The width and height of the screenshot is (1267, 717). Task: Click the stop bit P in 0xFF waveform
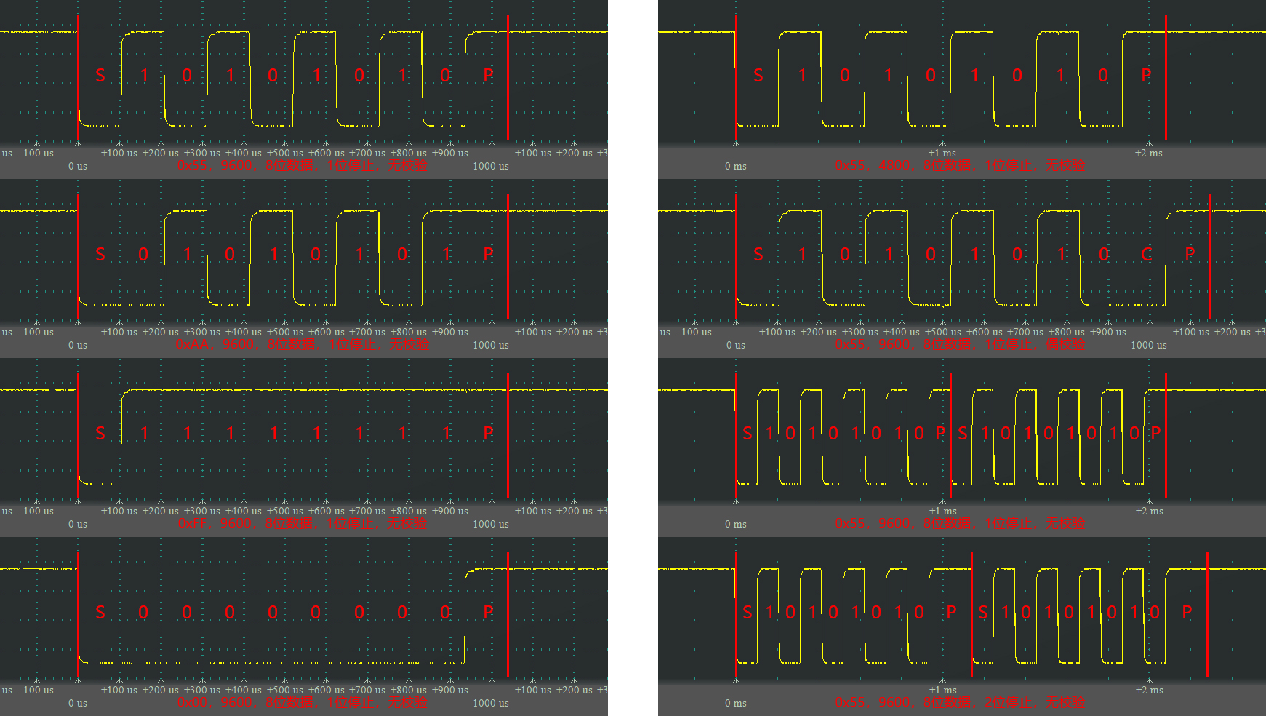488,433
